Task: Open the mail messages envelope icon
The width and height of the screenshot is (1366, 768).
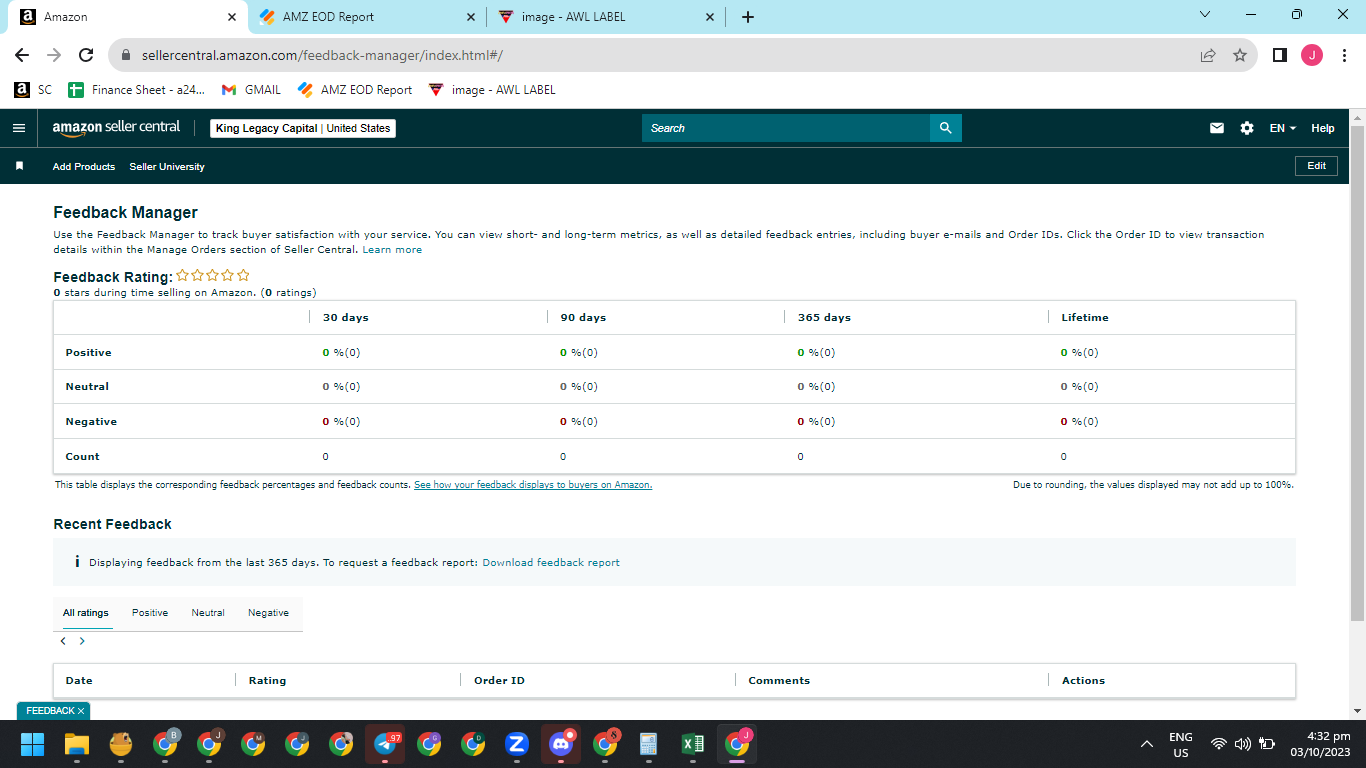Action: [x=1217, y=128]
